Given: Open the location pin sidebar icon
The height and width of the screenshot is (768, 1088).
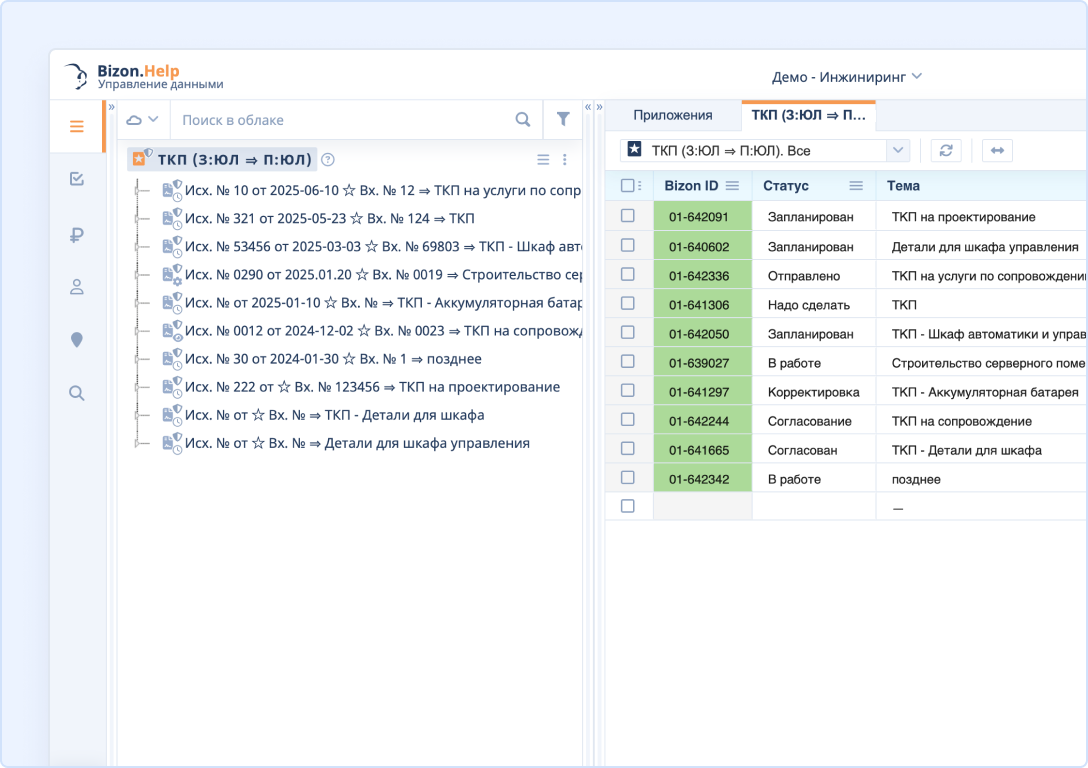Looking at the screenshot, I should [77, 341].
